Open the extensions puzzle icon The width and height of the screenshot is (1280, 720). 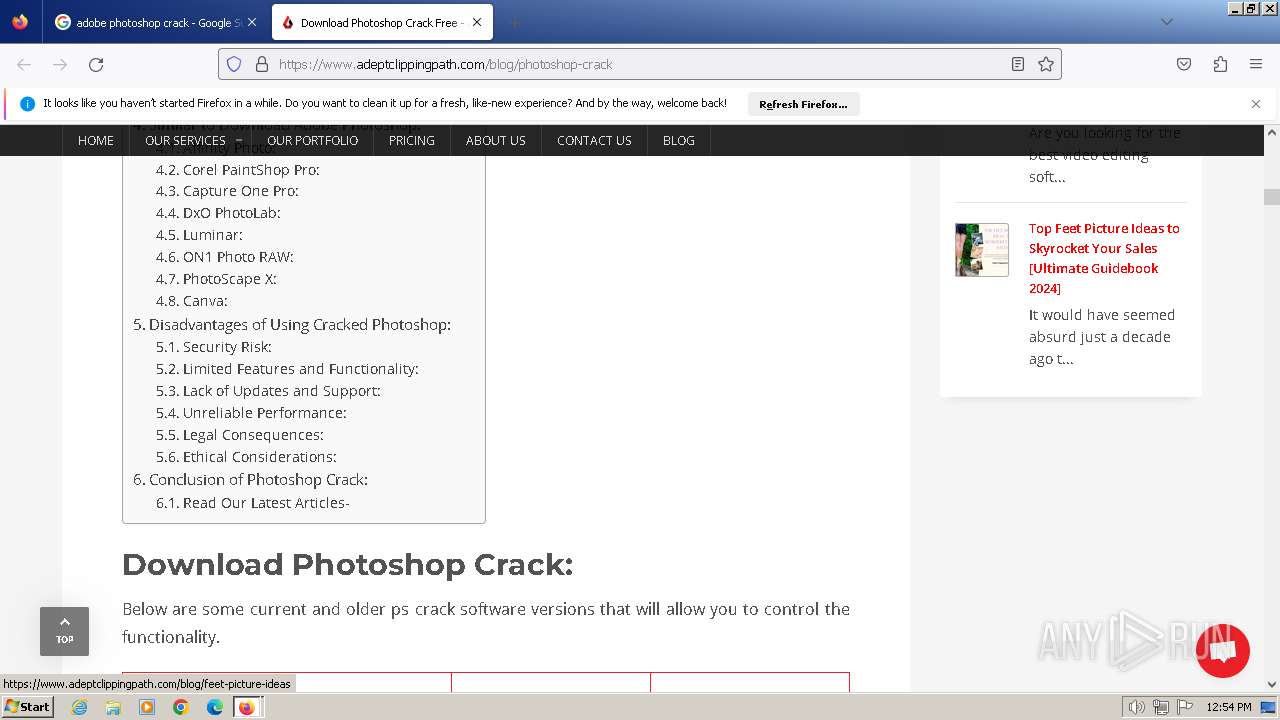click(1220, 64)
